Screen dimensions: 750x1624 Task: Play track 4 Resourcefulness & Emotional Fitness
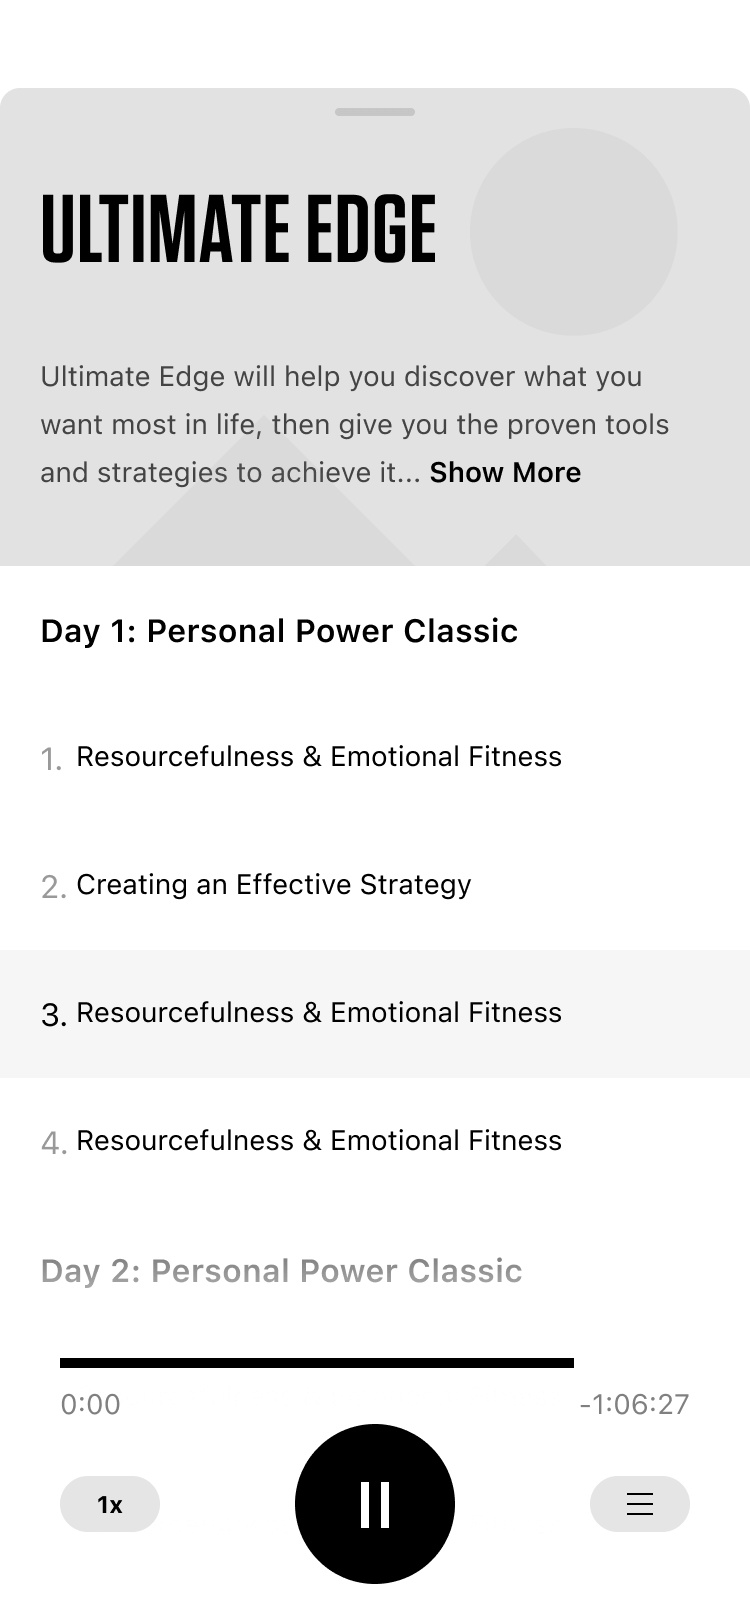click(x=319, y=1141)
